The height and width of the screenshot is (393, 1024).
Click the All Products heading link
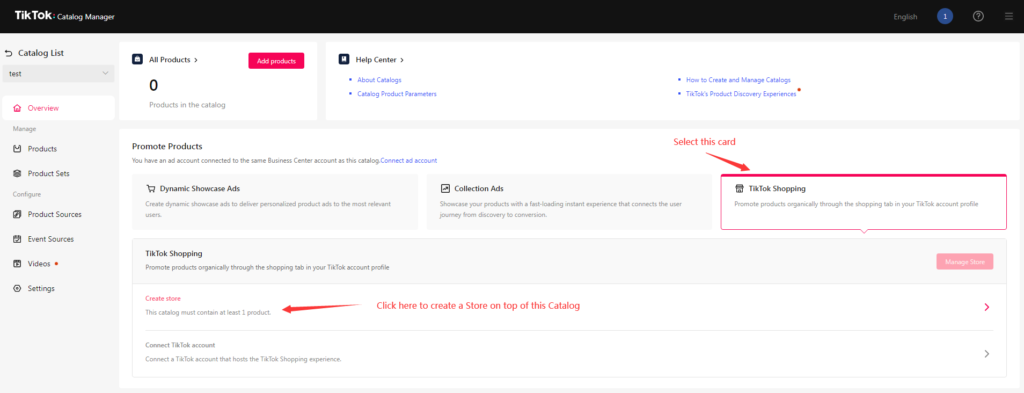[x=173, y=59]
